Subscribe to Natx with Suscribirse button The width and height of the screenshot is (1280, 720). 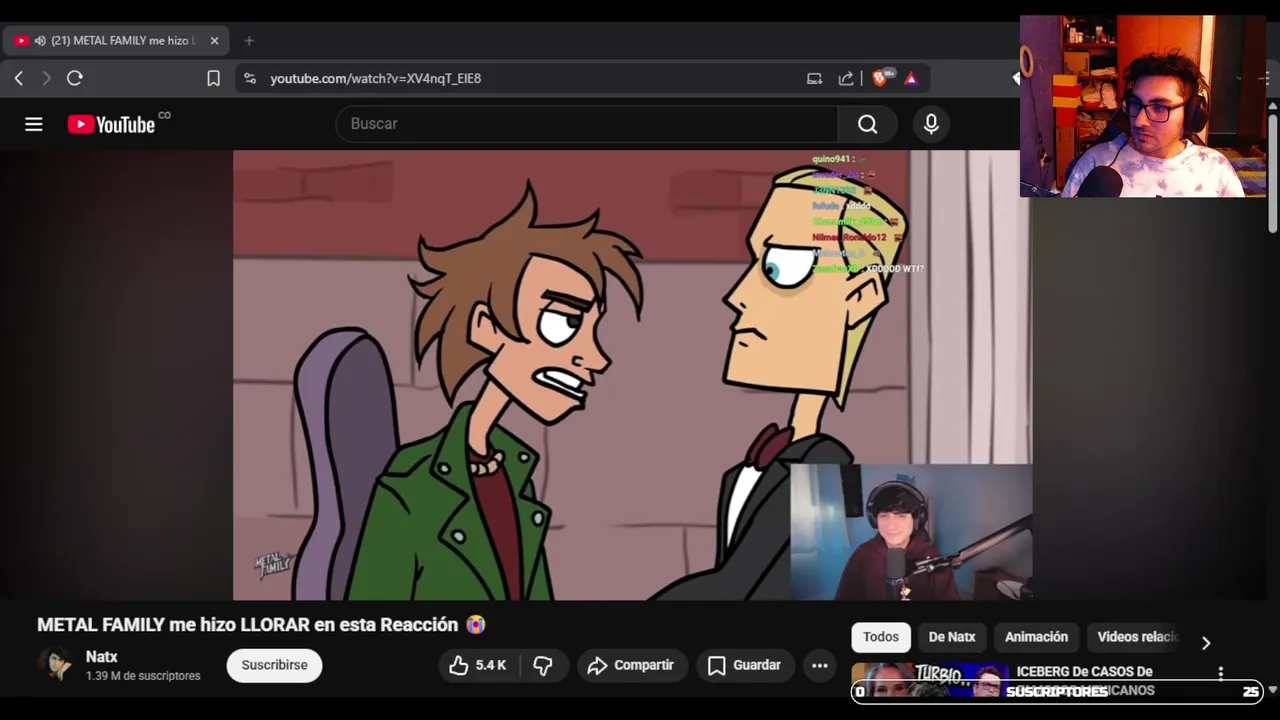tap(274, 665)
